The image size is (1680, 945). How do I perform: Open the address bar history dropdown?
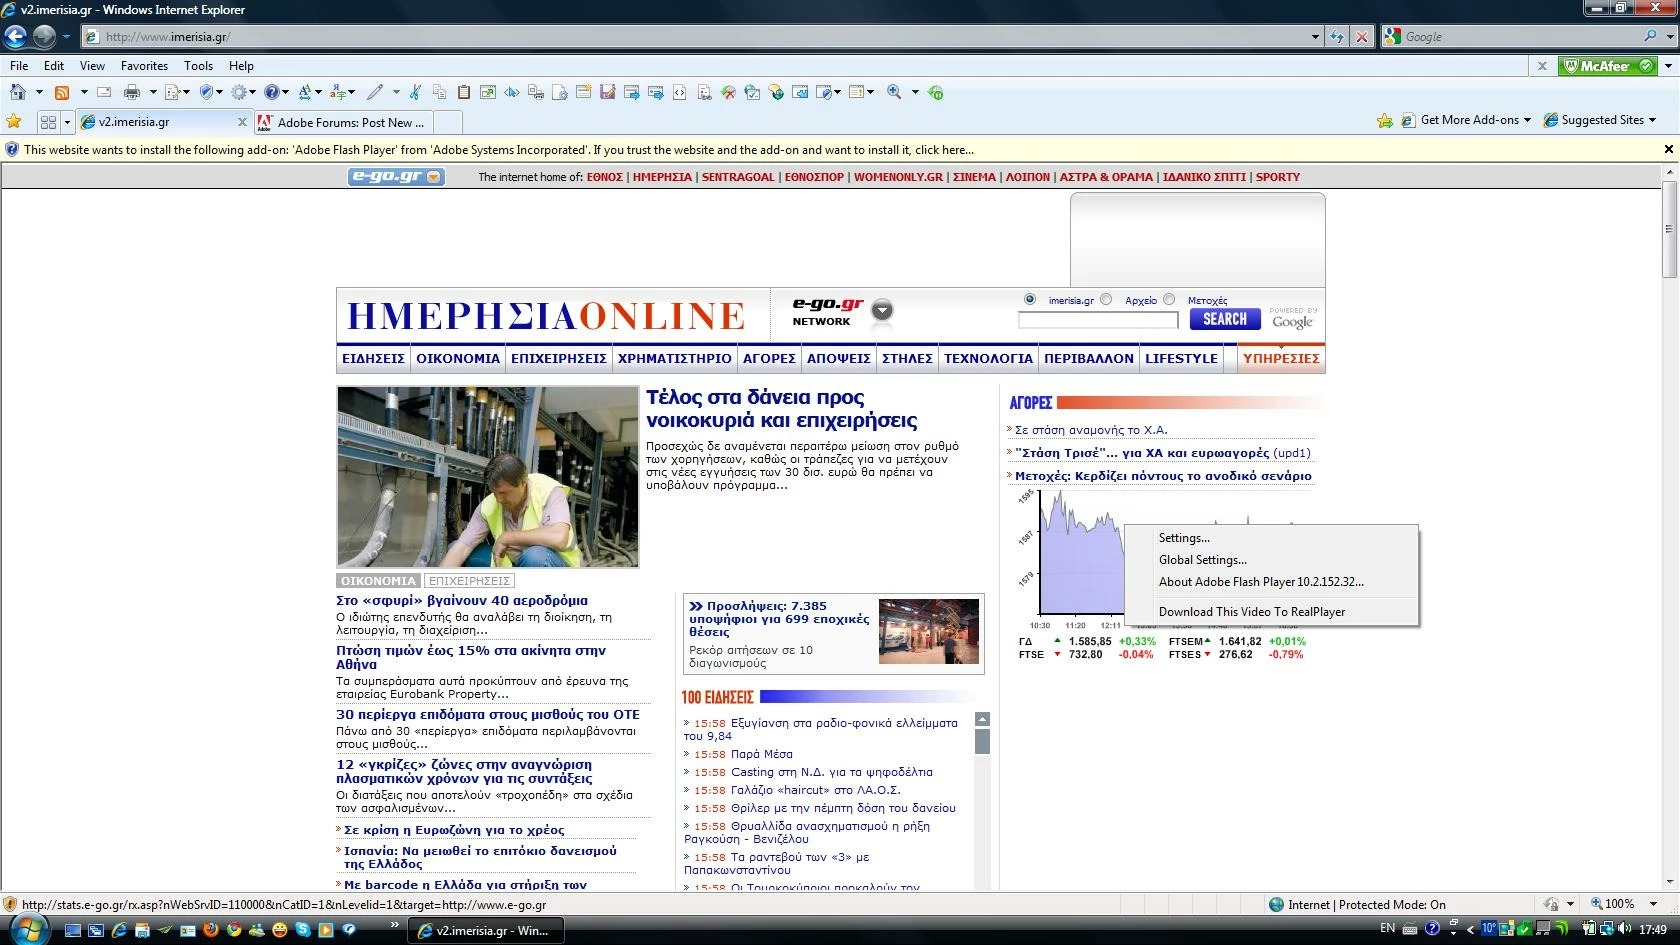coord(1315,37)
